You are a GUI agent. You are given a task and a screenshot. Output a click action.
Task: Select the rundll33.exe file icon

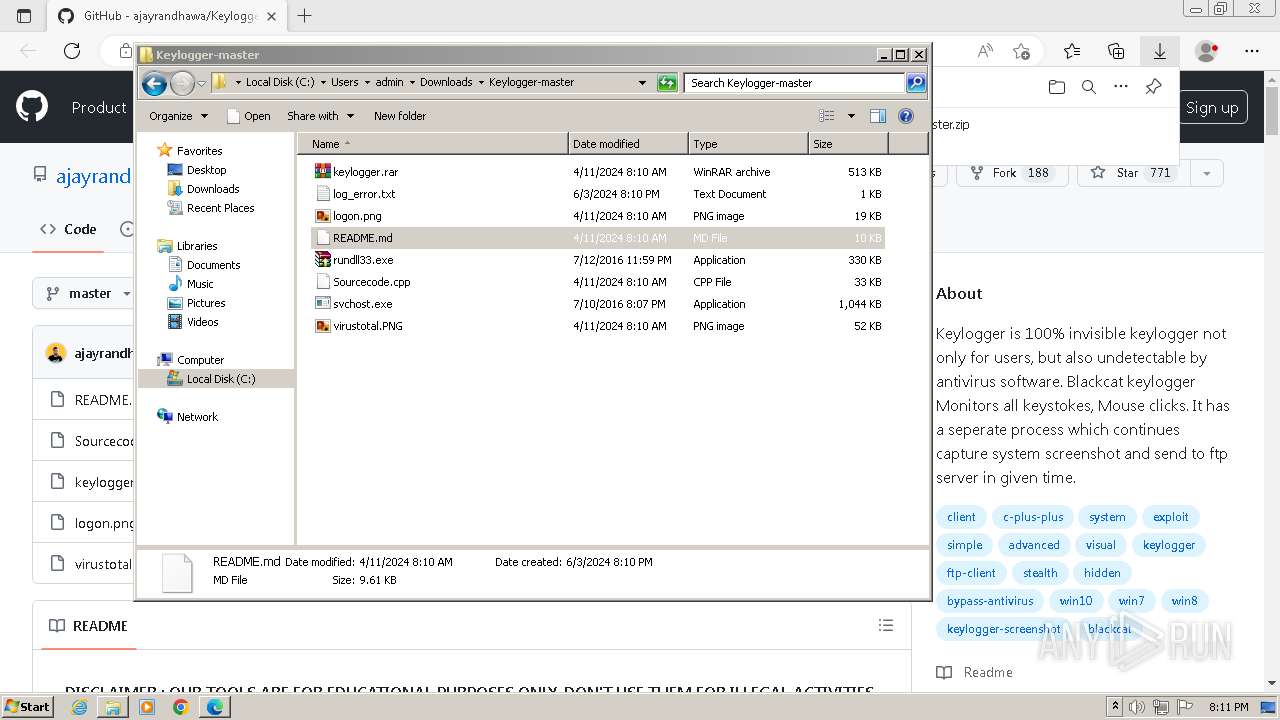[322, 260]
